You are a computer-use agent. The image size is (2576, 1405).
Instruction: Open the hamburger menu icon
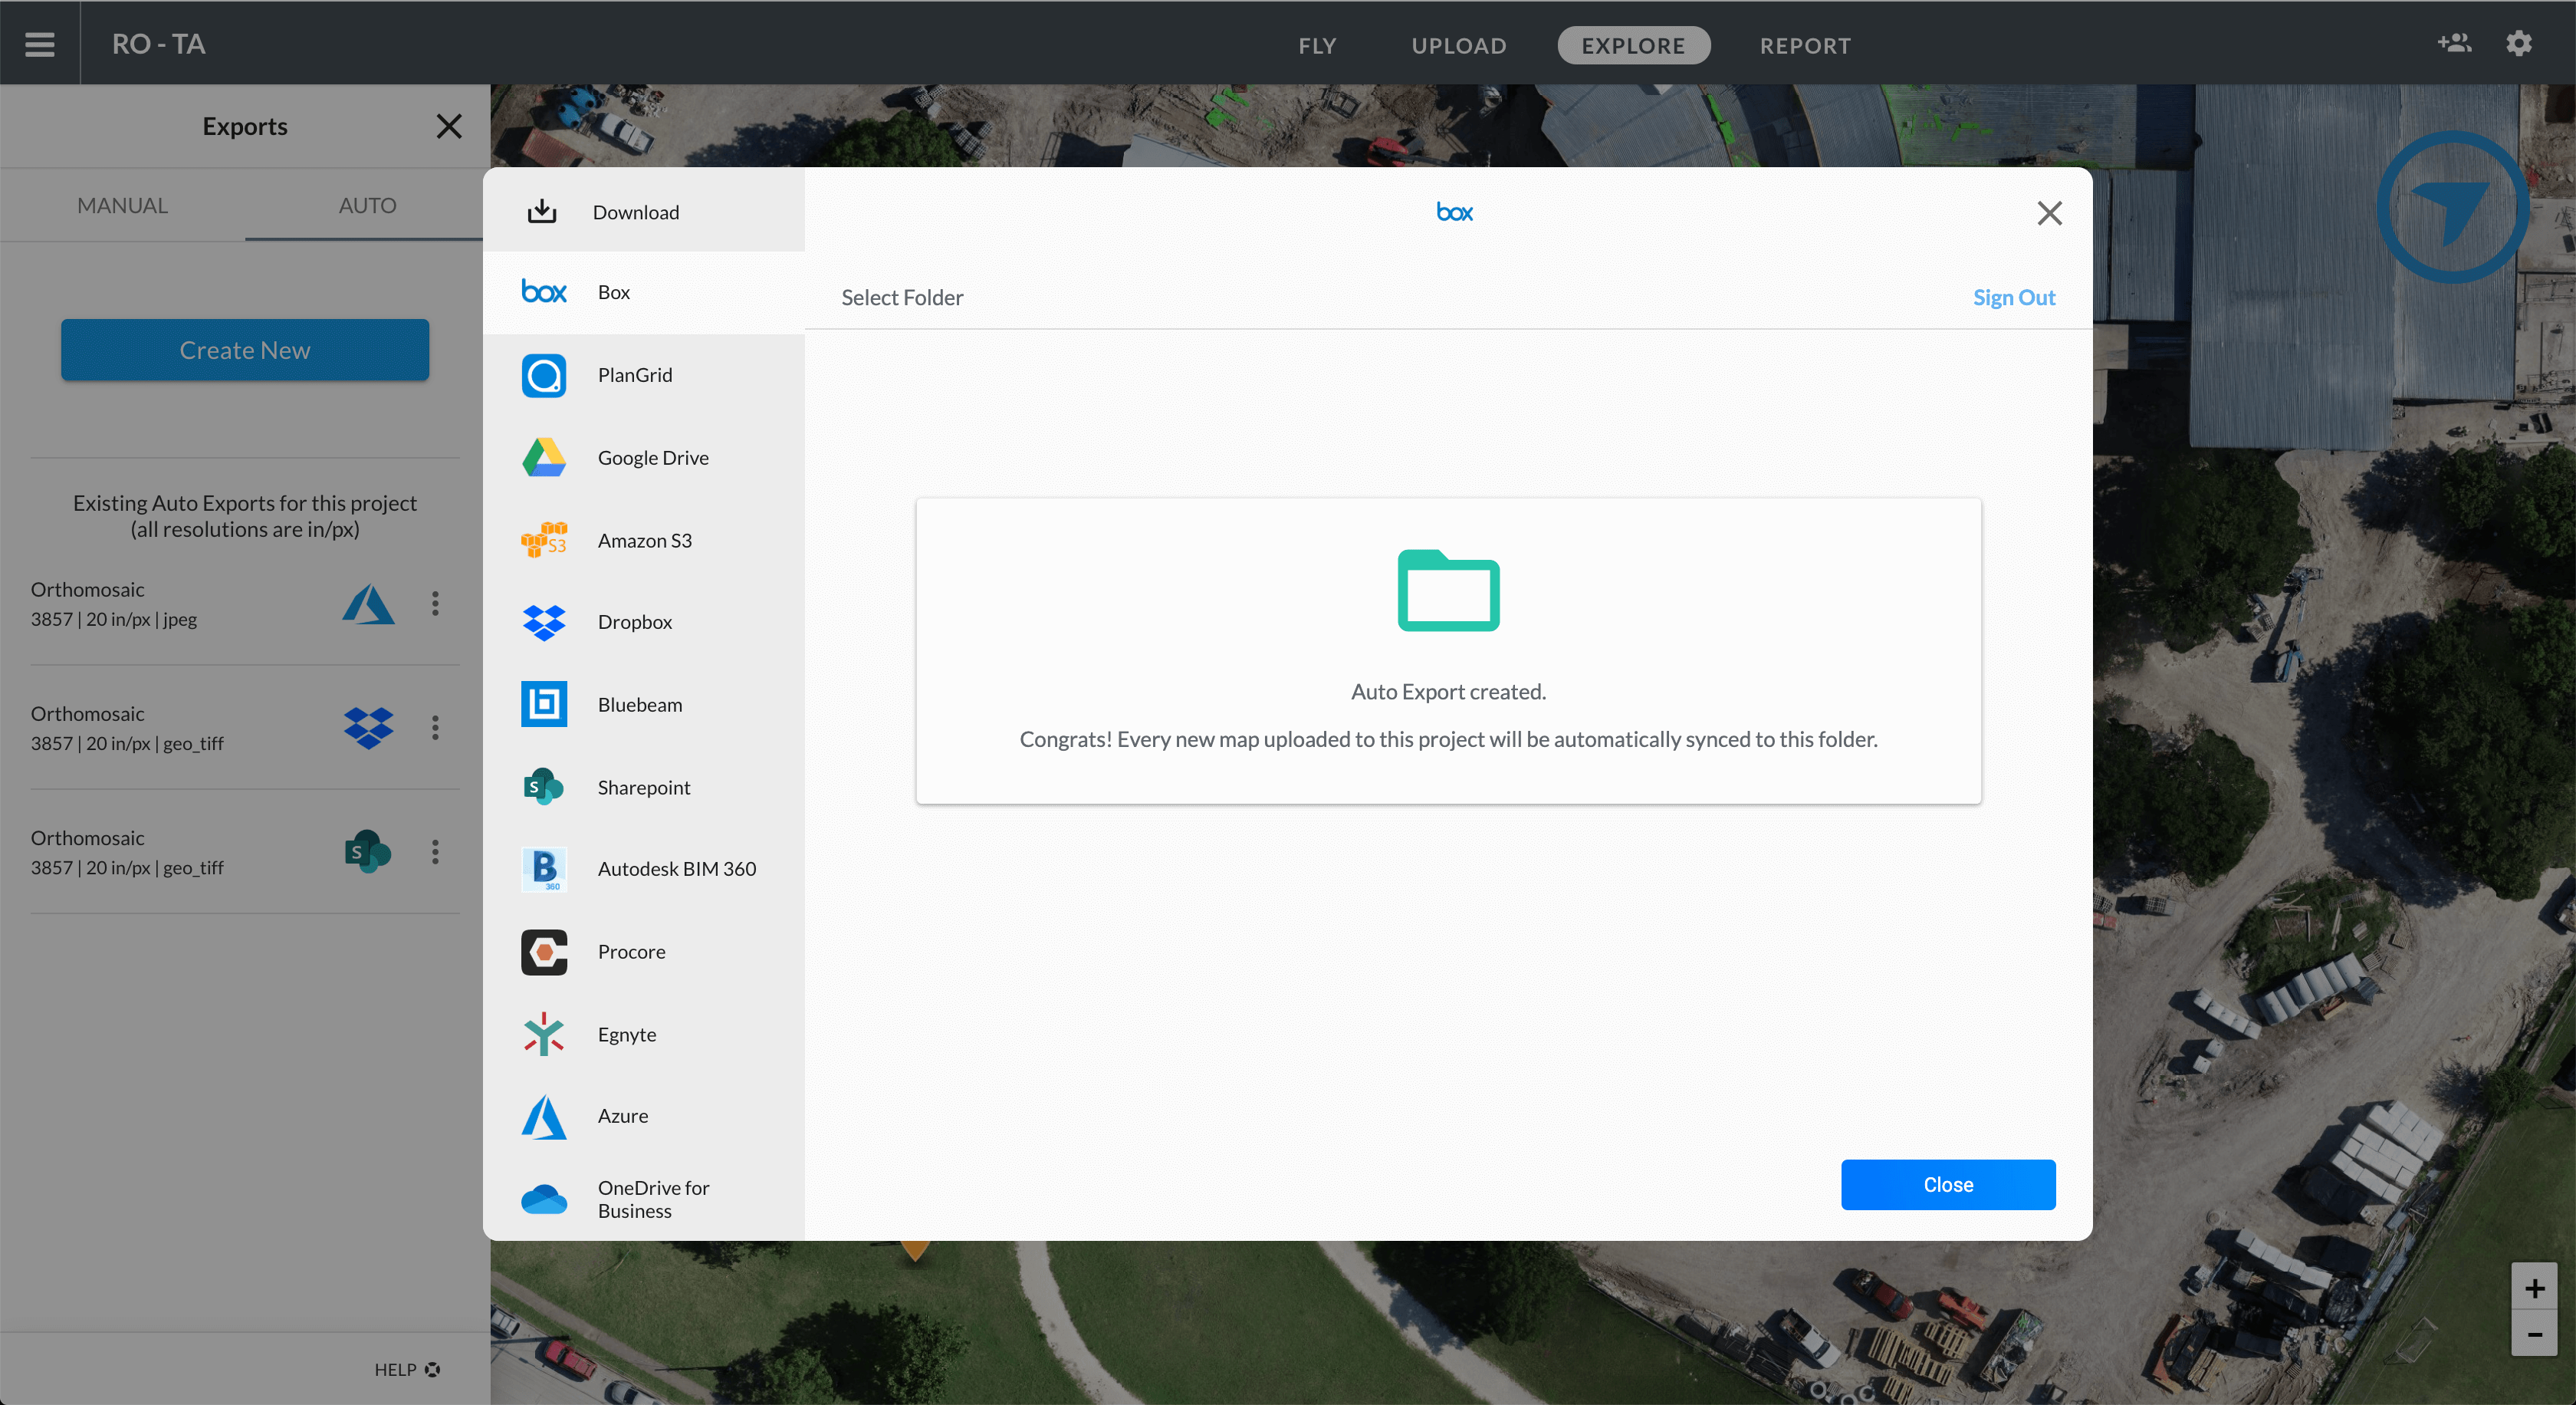pyautogui.click(x=40, y=44)
